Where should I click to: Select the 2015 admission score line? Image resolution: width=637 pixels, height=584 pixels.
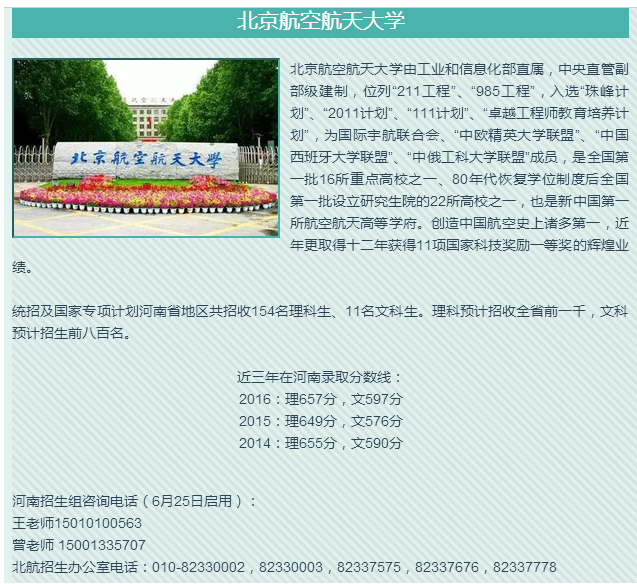point(320,421)
